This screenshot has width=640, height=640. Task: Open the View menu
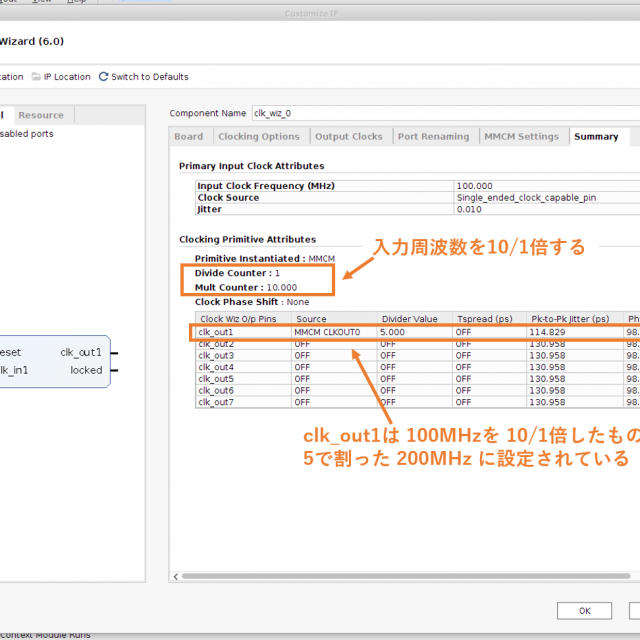click(x=42, y=2)
